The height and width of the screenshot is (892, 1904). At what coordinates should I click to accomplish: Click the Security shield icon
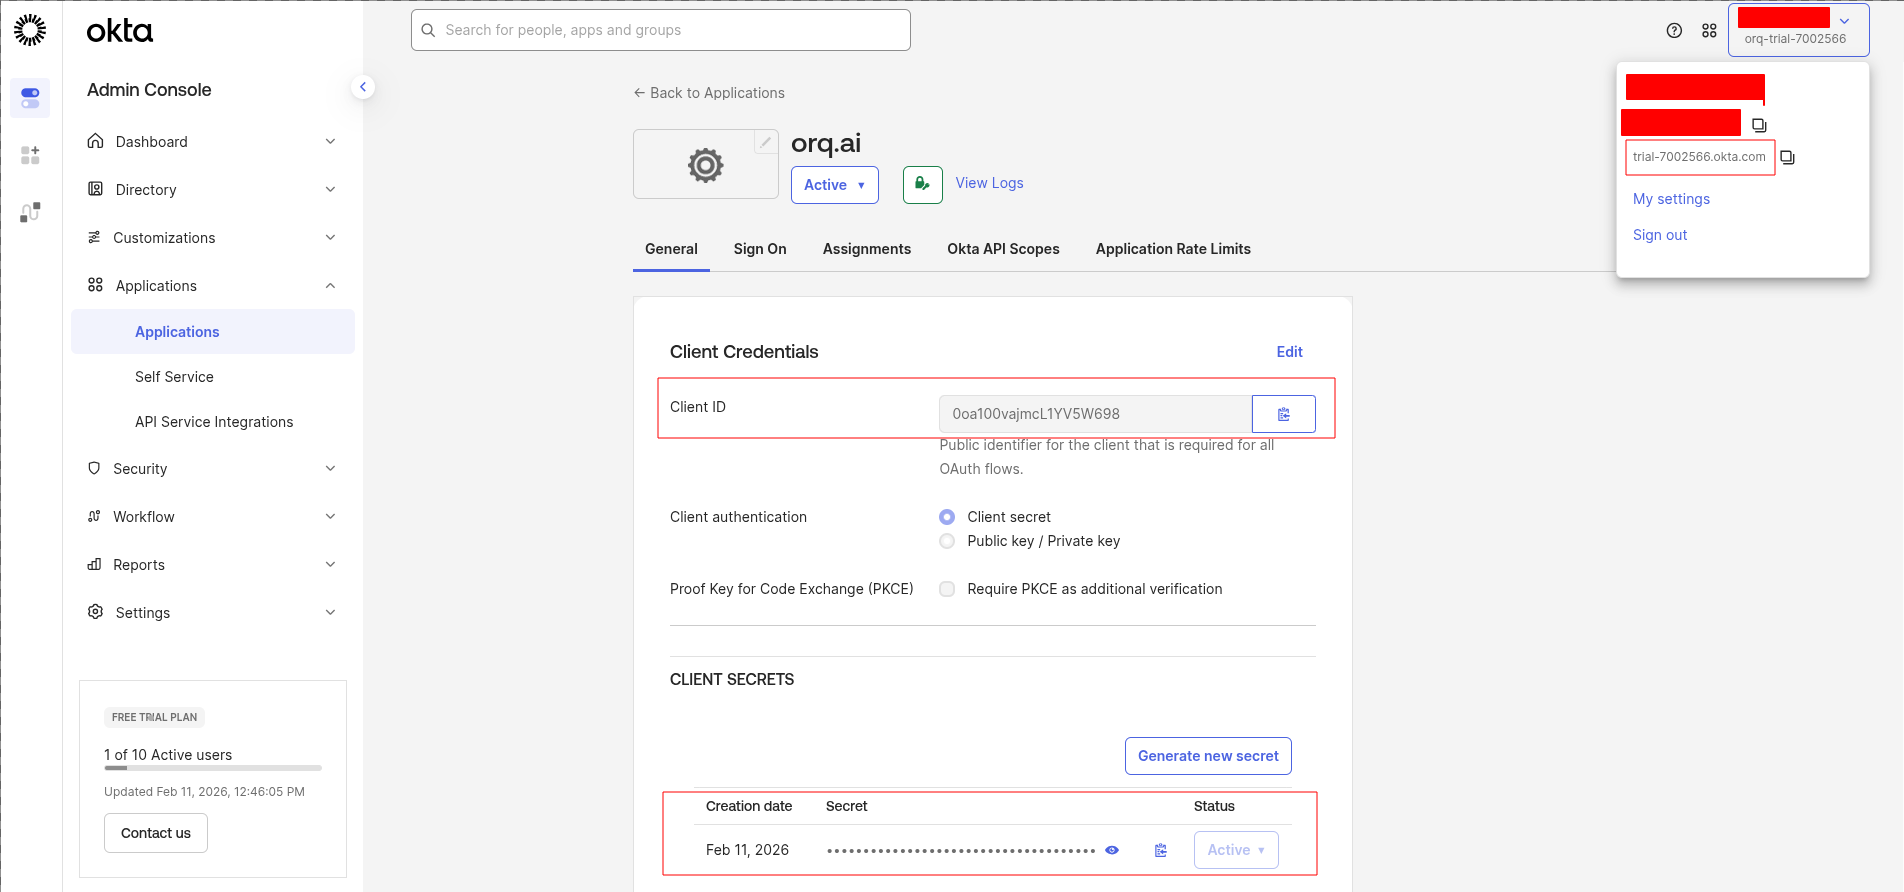(x=94, y=468)
